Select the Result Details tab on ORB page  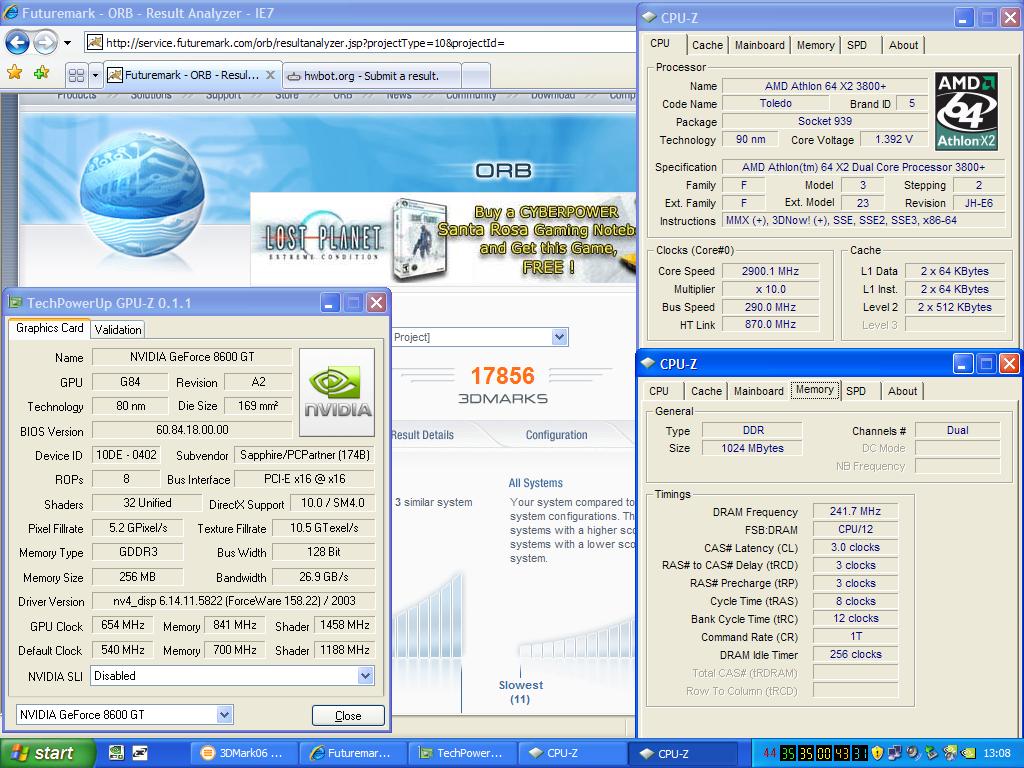click(x=423, y=435)
